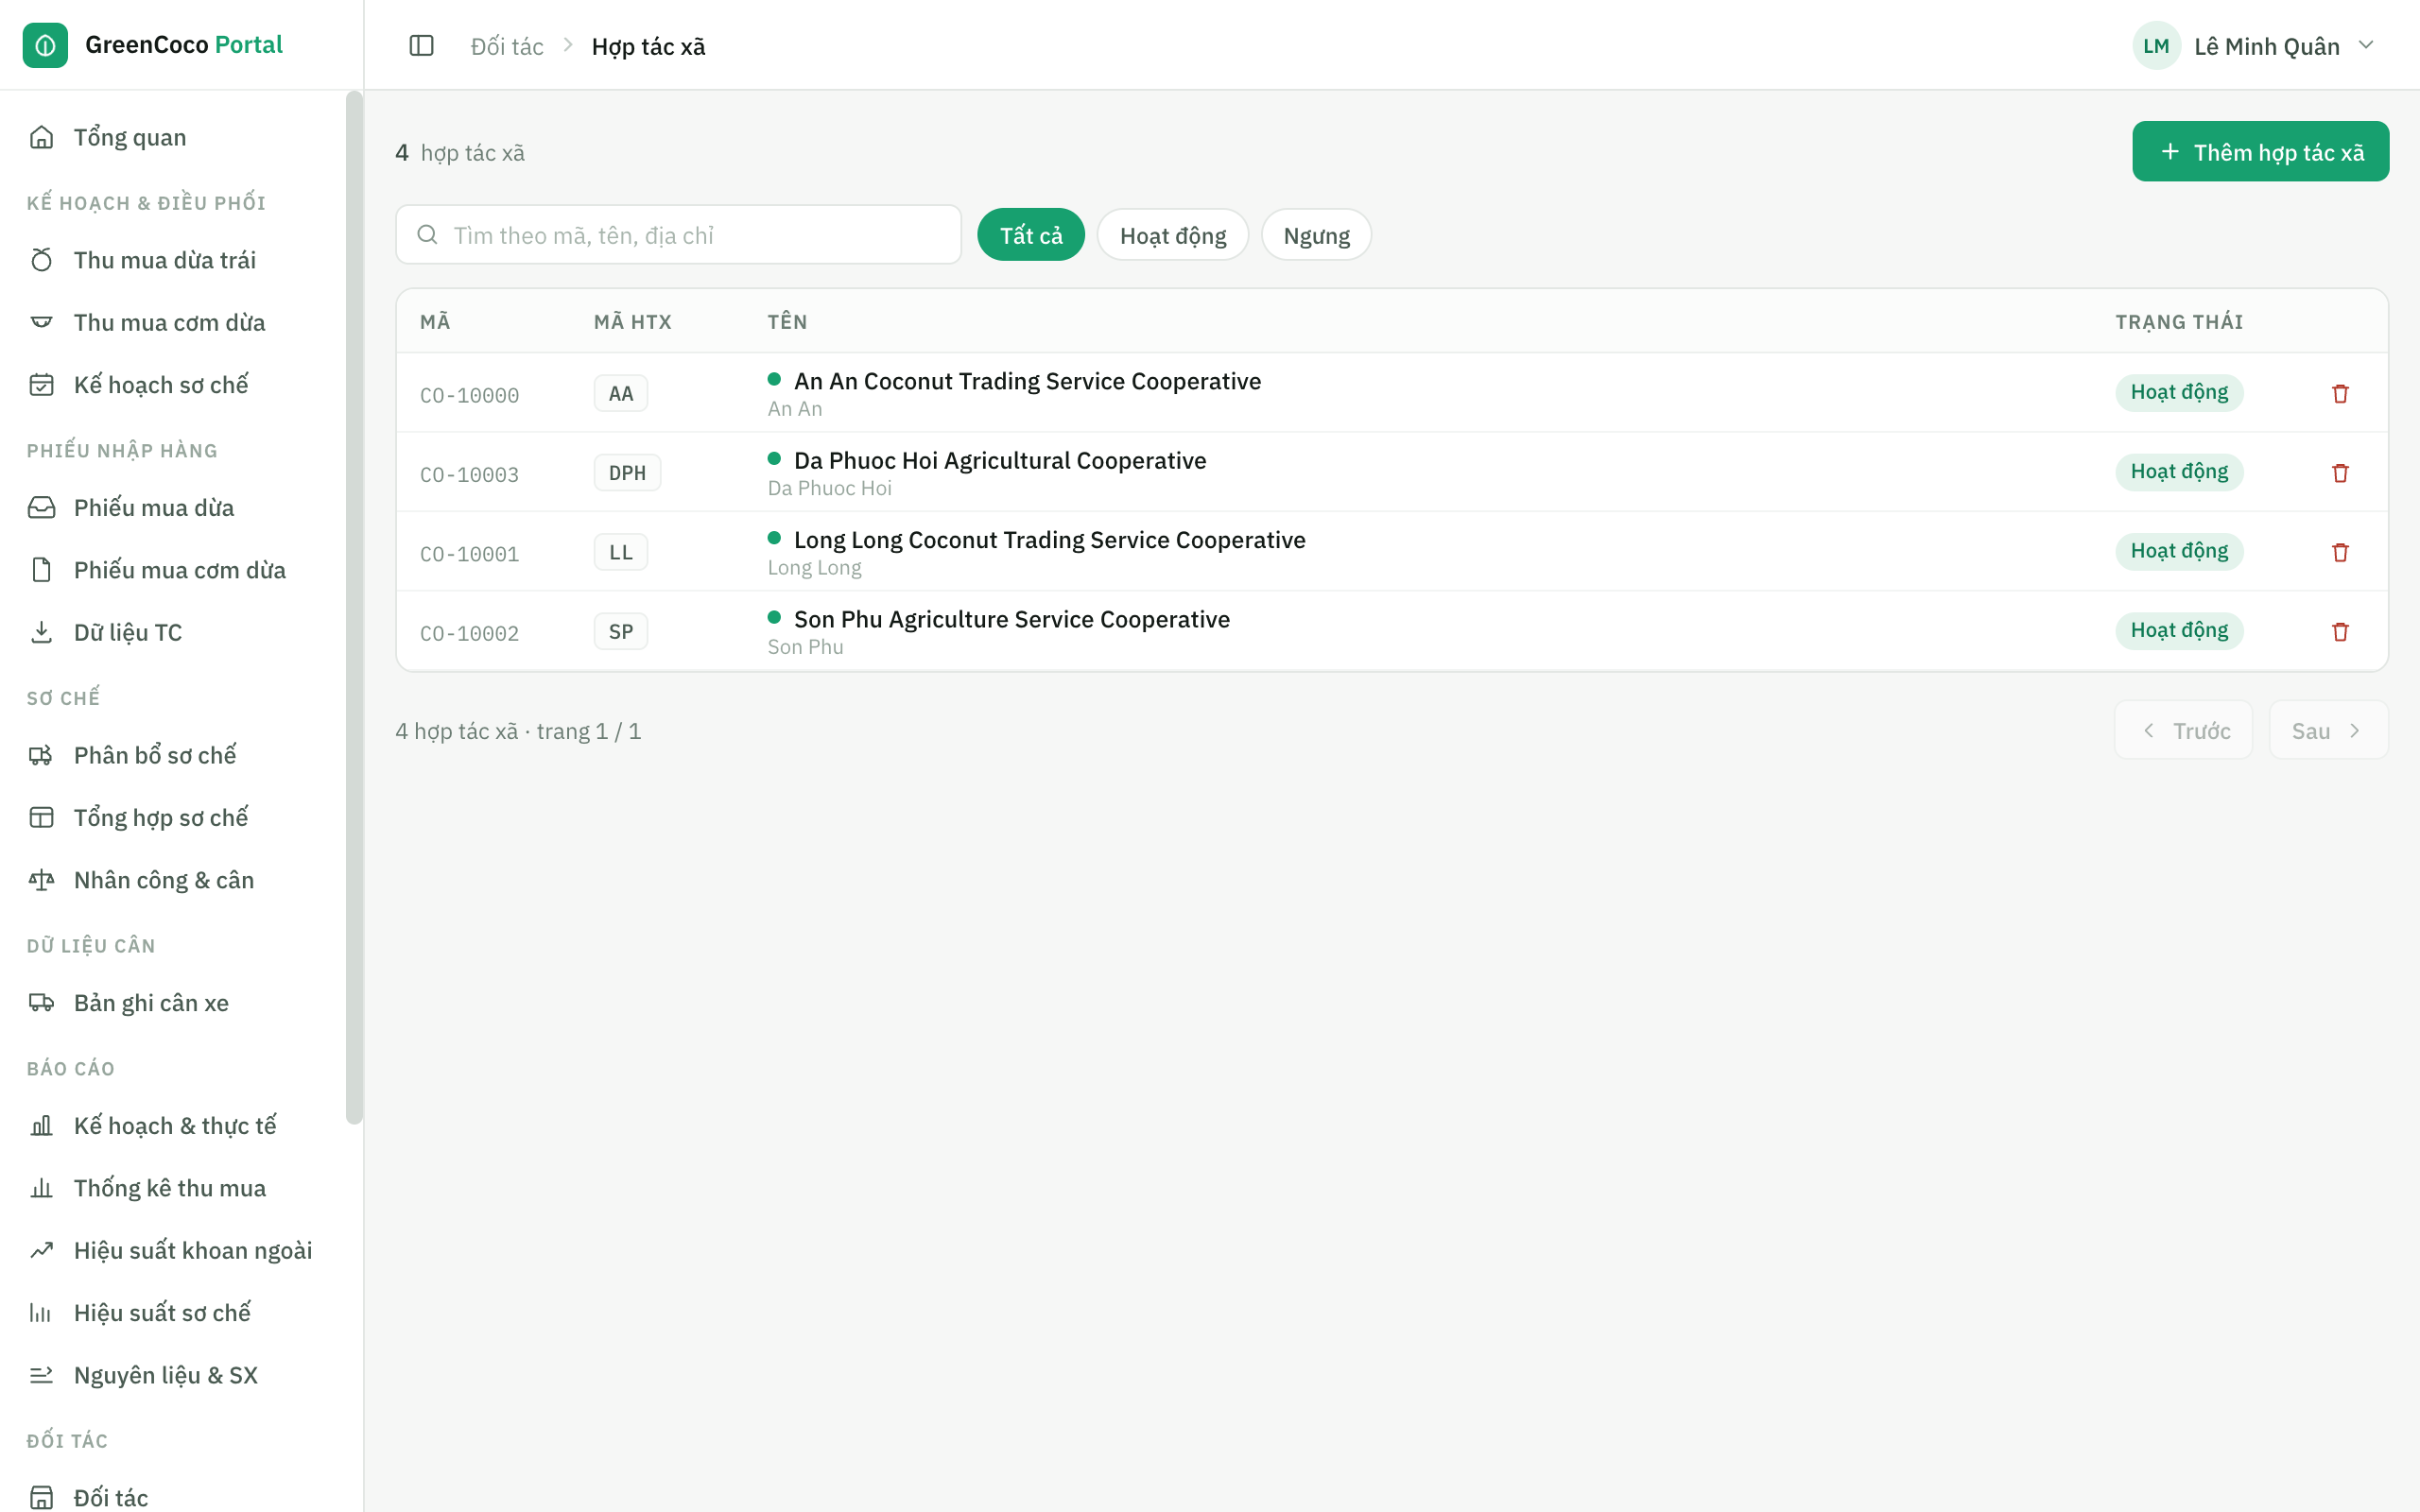Viewport: 2420px width, 1512px height.
Task: Go to Thu mua cơm dừa
Action: (174, 322)
